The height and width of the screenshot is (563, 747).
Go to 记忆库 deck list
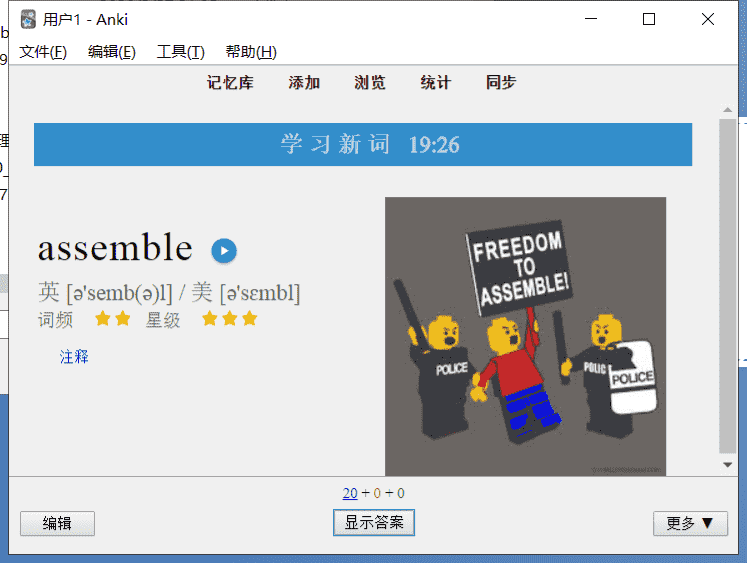(x=230, y=82)
